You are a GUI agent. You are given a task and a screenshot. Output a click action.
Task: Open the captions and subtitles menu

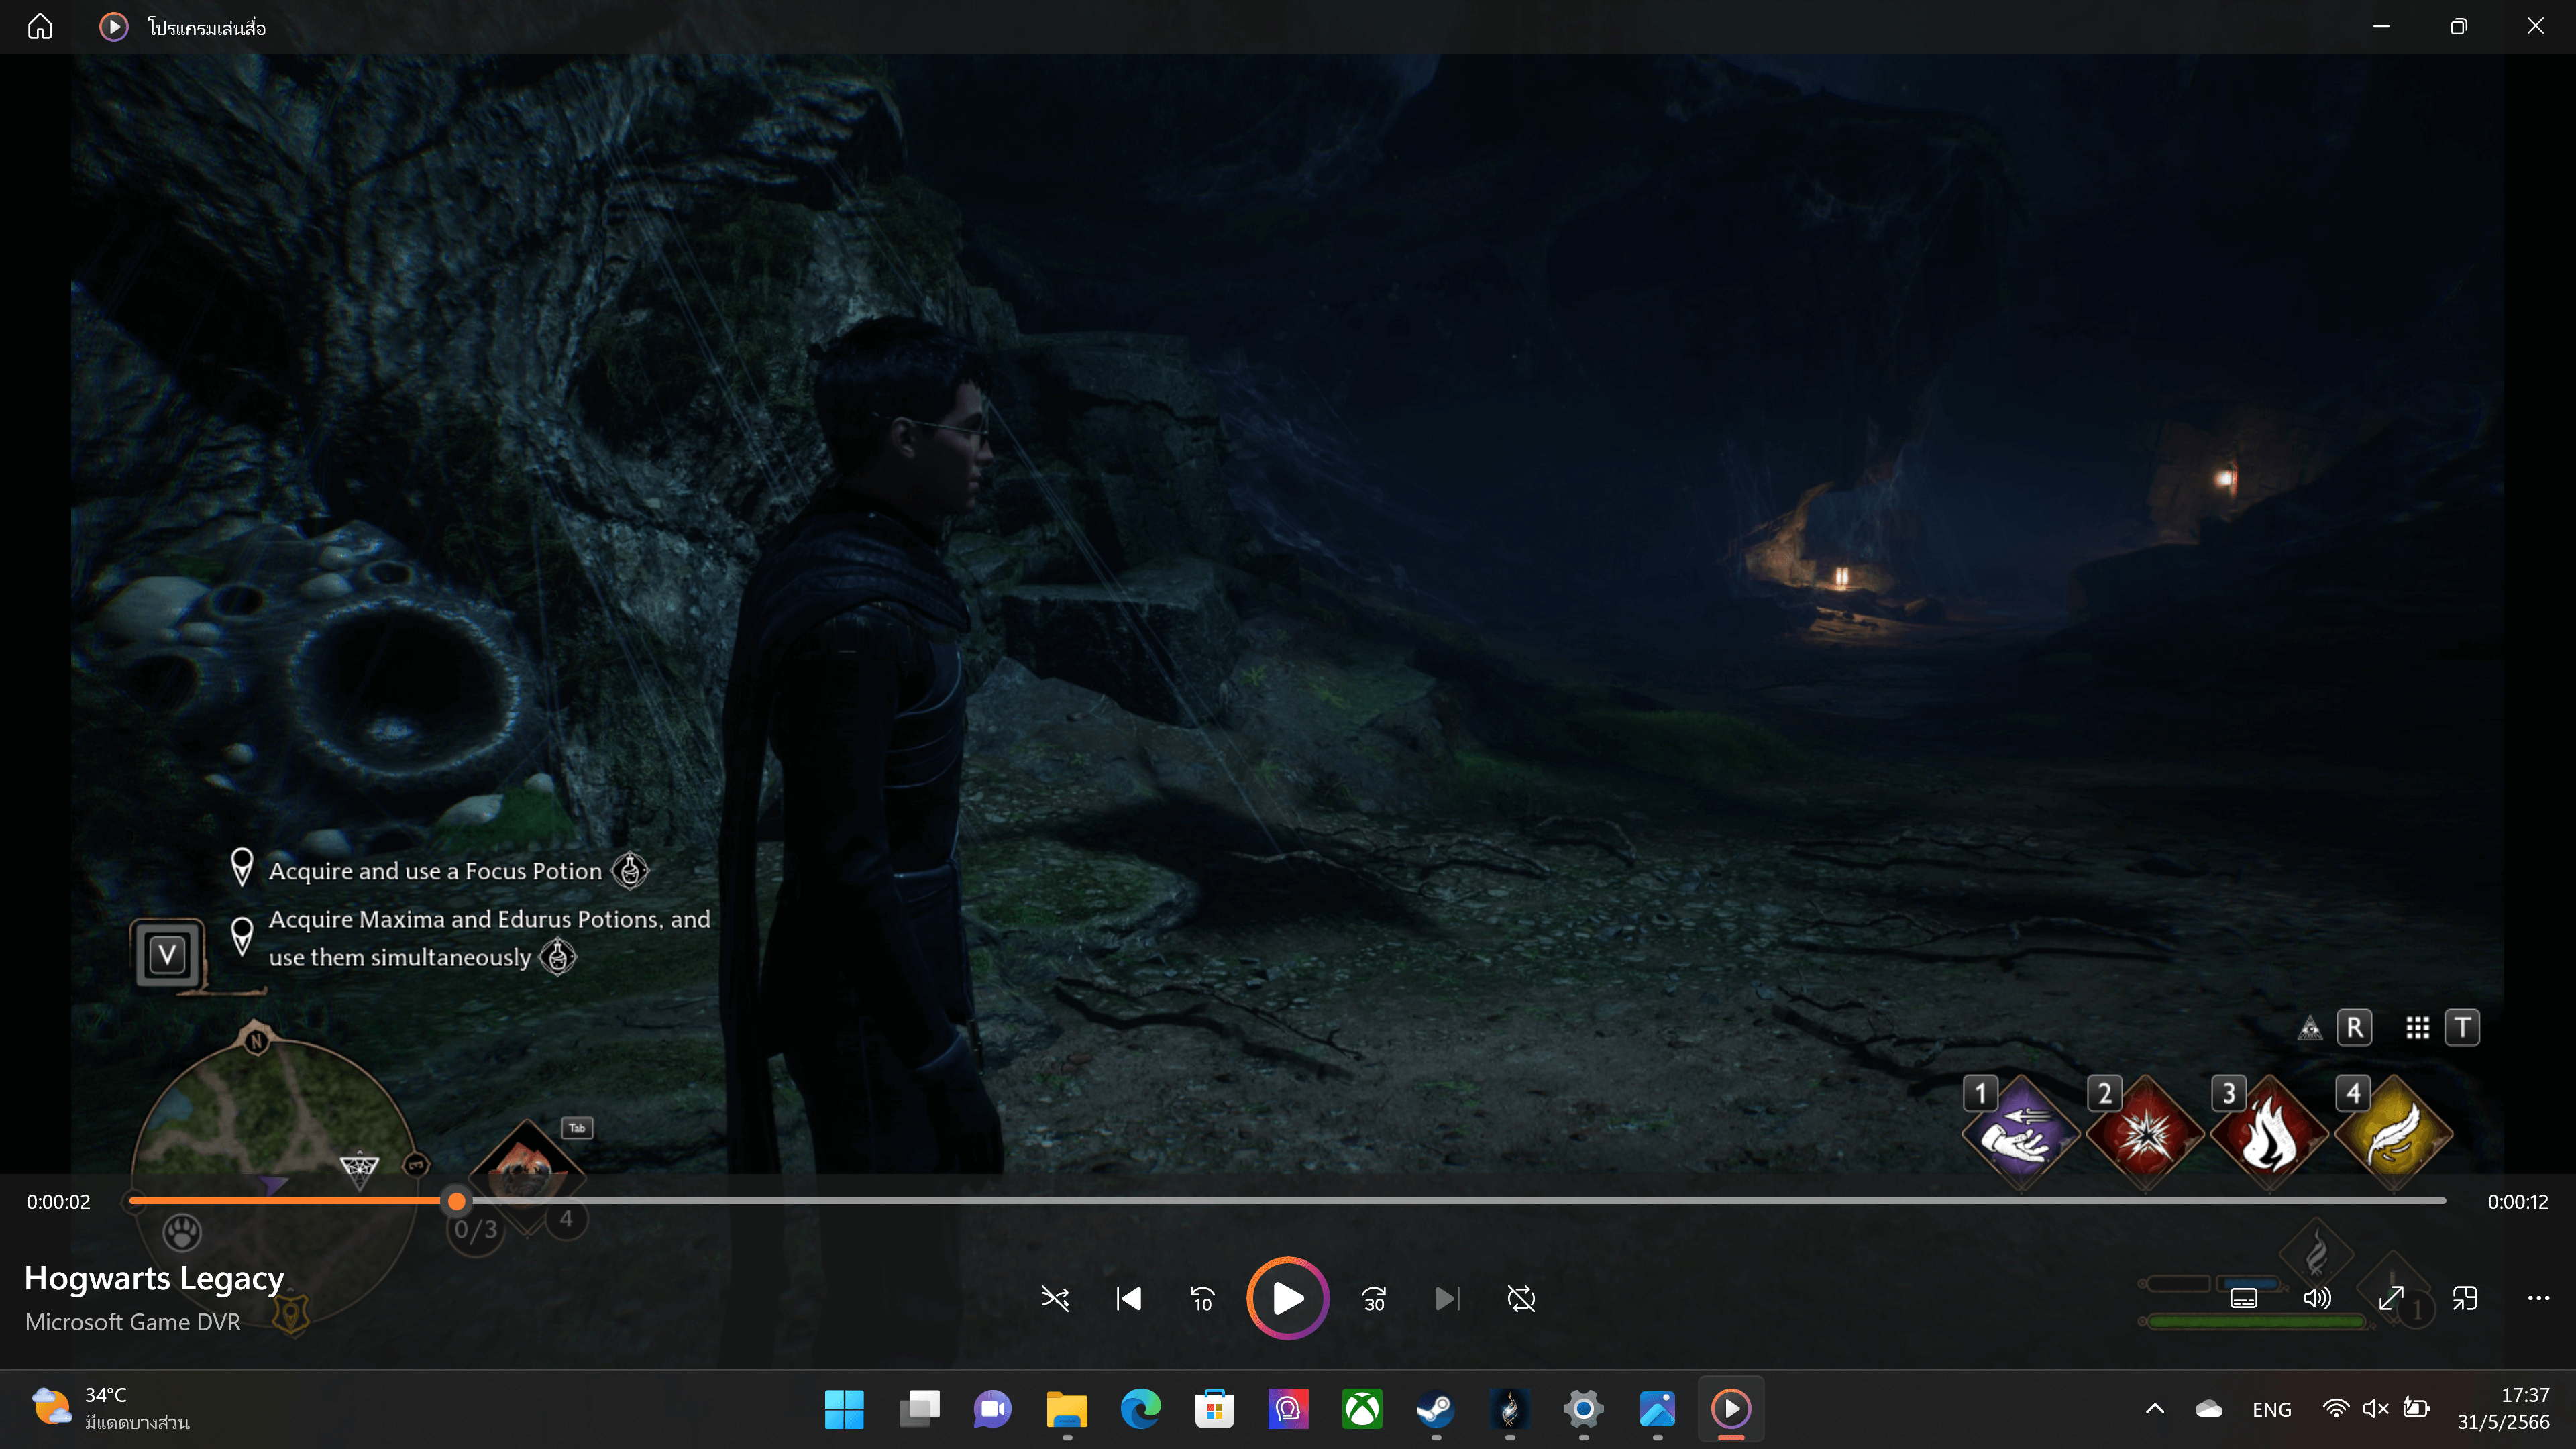click(2244, 1299)
